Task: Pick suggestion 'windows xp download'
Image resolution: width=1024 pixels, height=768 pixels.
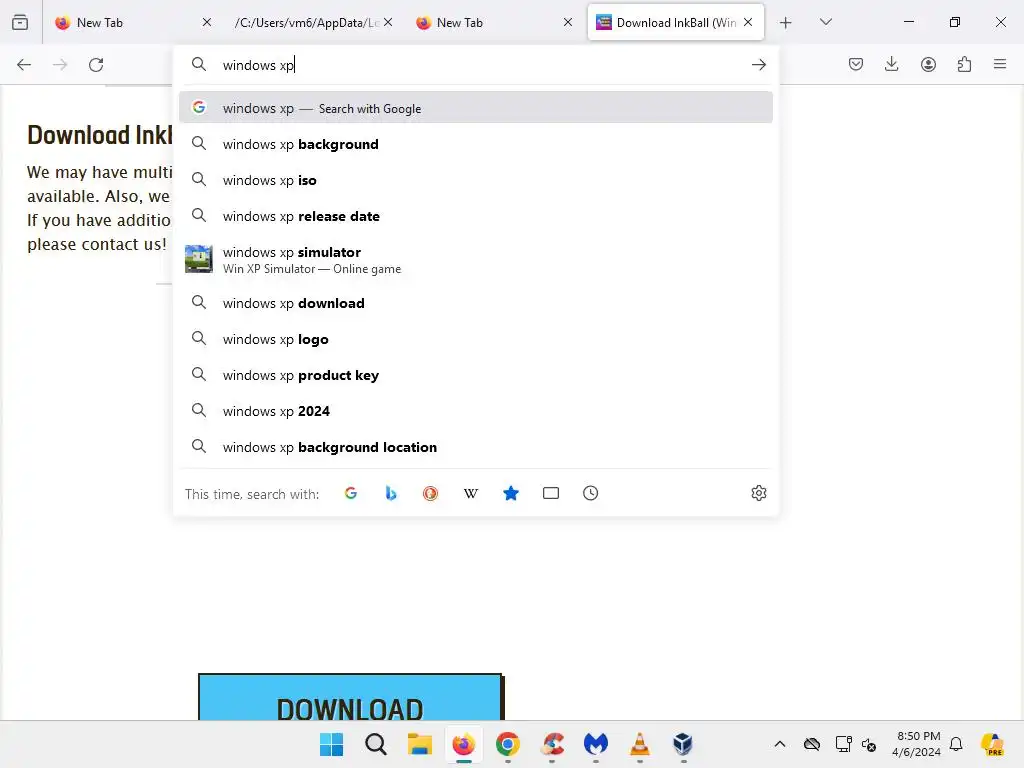Action: [475, 303]
